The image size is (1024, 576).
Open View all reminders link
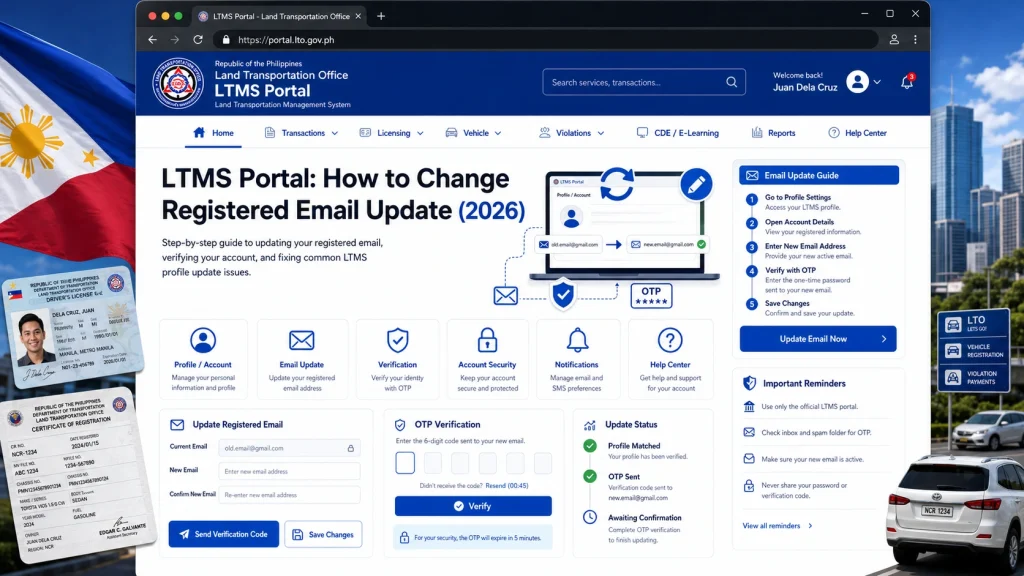777,526
